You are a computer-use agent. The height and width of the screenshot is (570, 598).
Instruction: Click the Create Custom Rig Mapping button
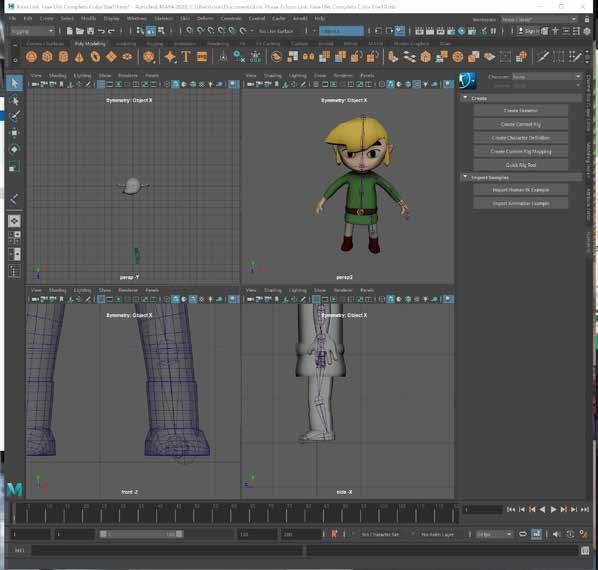tap(521, 151)
